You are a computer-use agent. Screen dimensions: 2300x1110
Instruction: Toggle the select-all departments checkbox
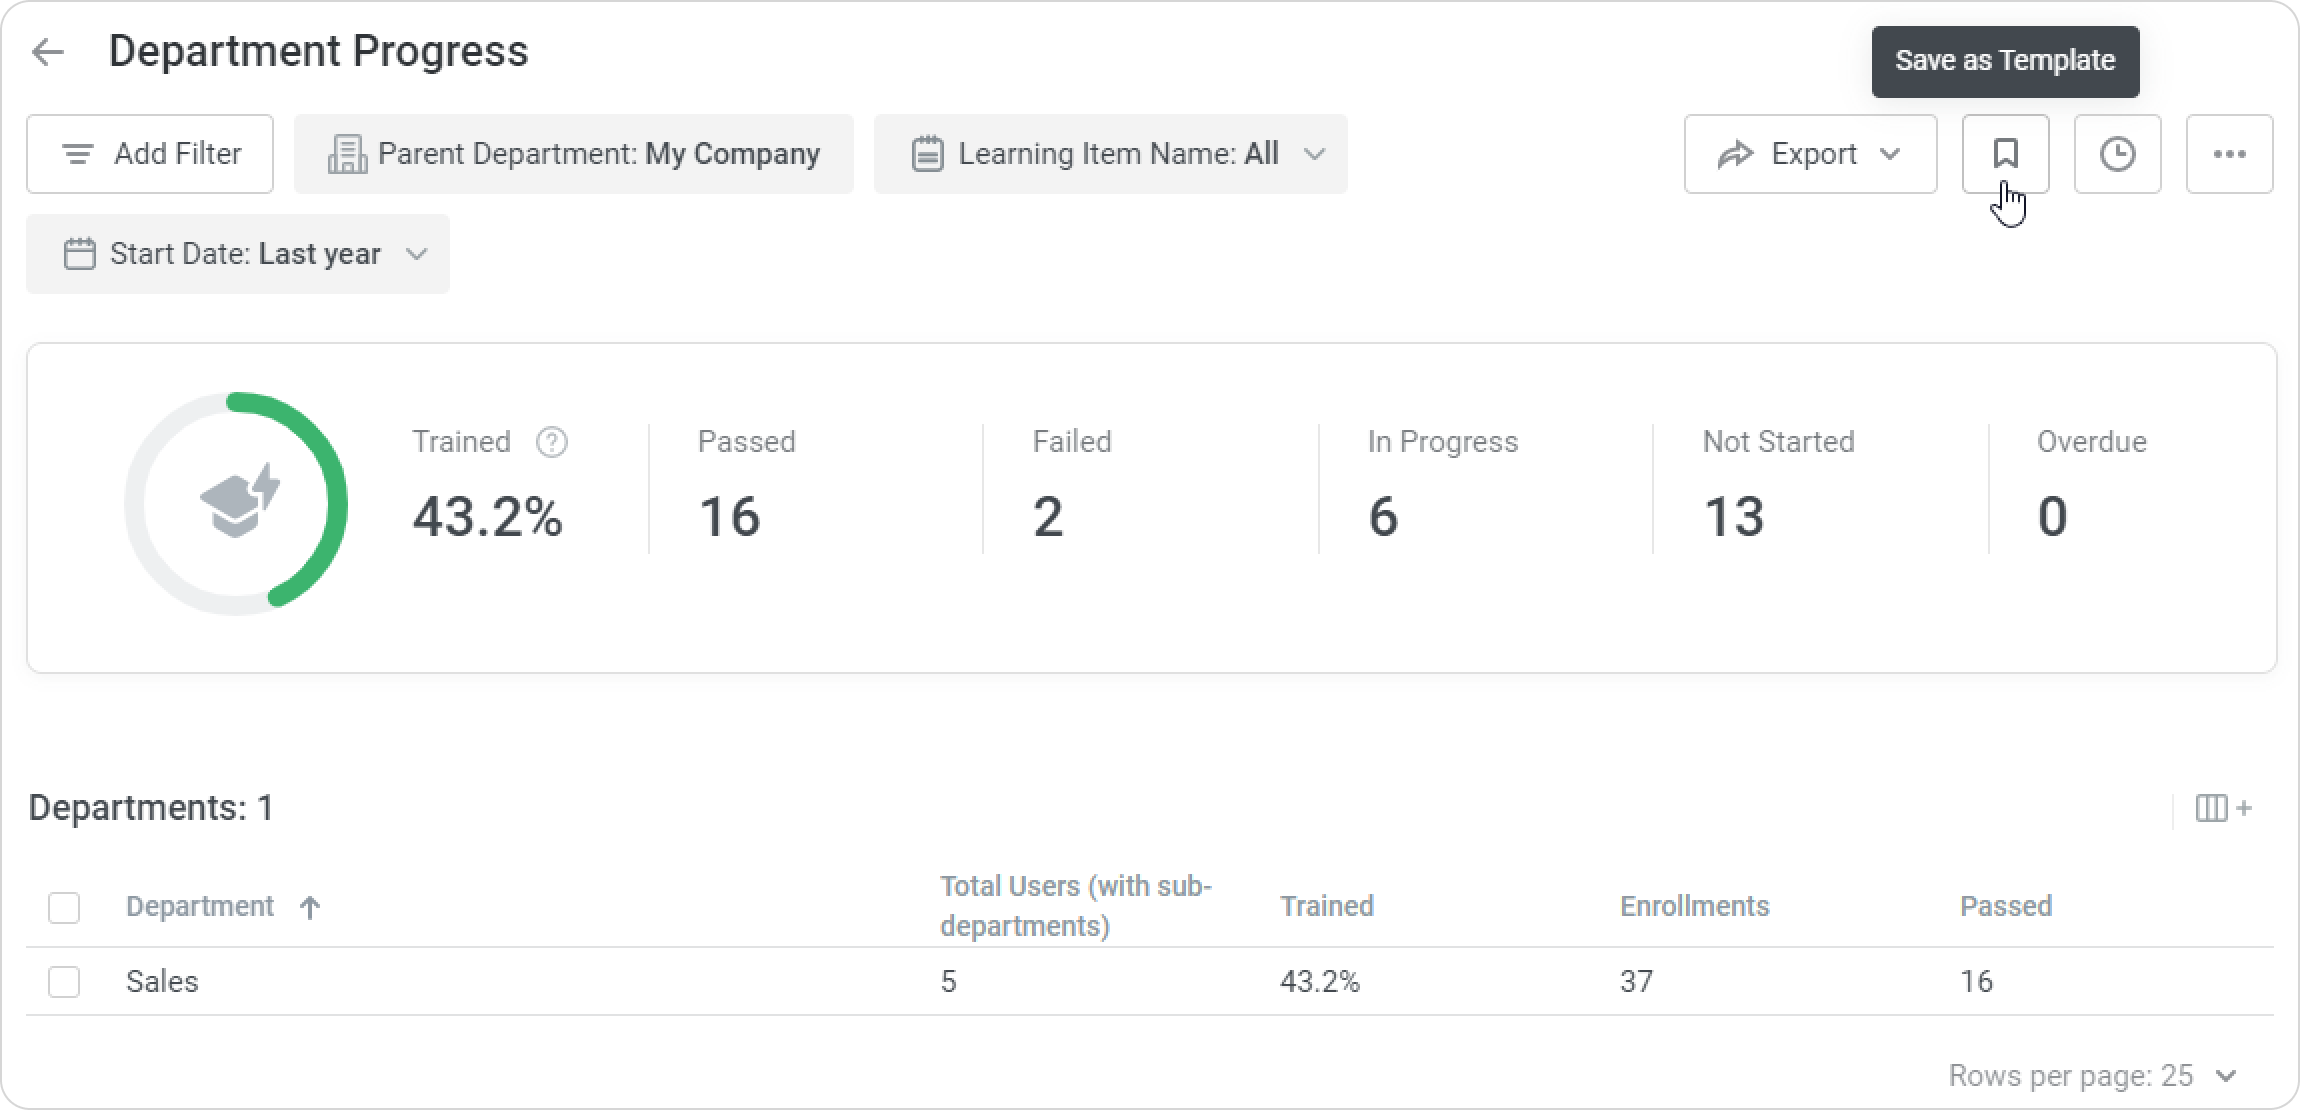pos(64,907)
